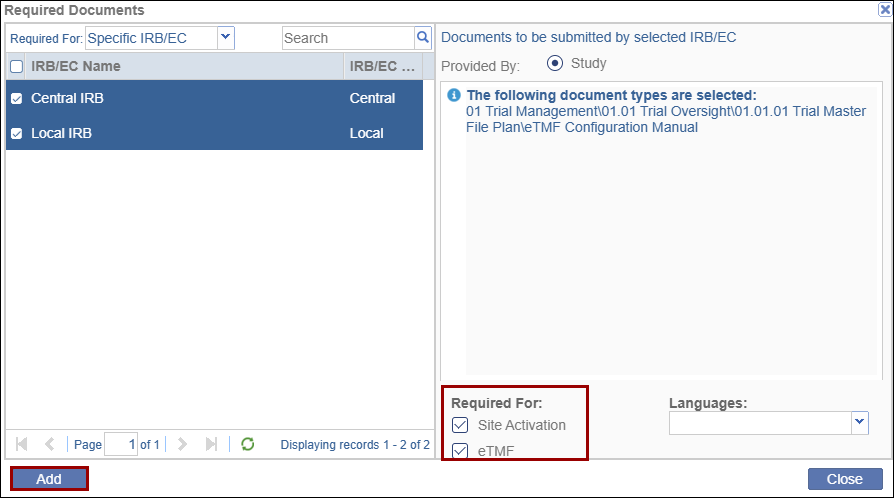This screenshot has height=498, width=894.
Task: Go to next page of records
Action: [x=183, y=444]
